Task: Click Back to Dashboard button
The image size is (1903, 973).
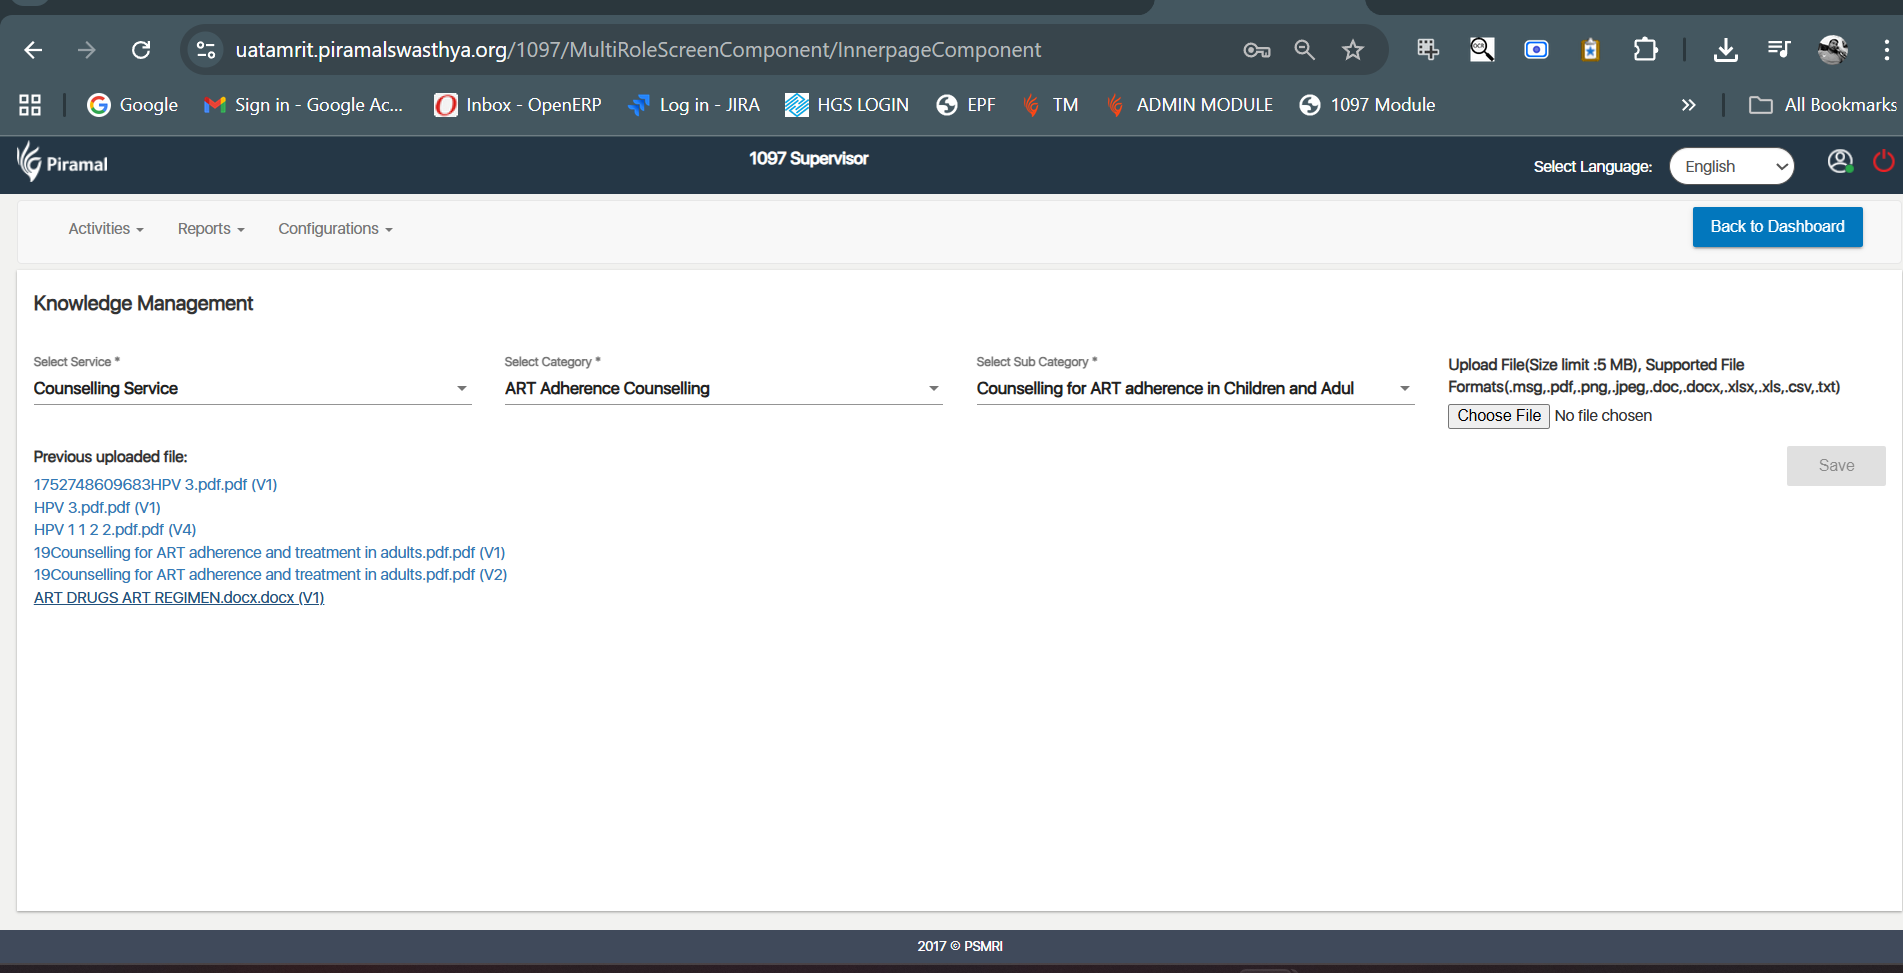Action: tap(1777, 227)
